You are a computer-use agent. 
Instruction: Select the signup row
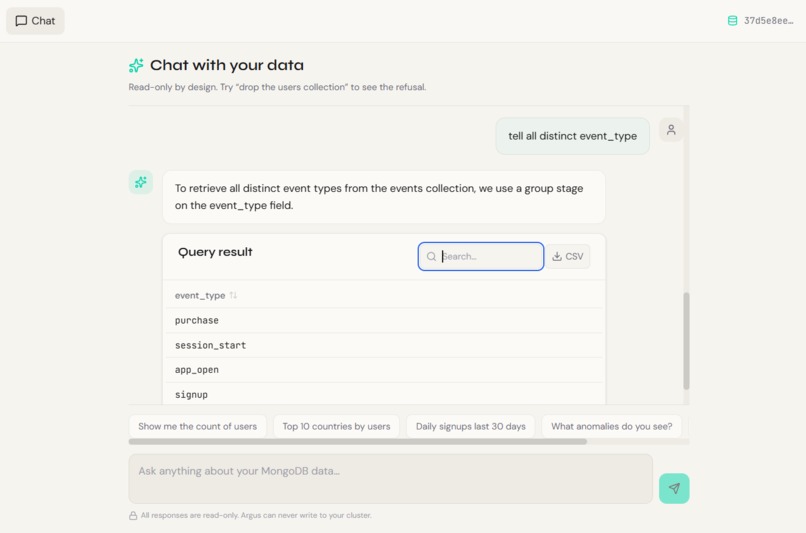(383, 394)
